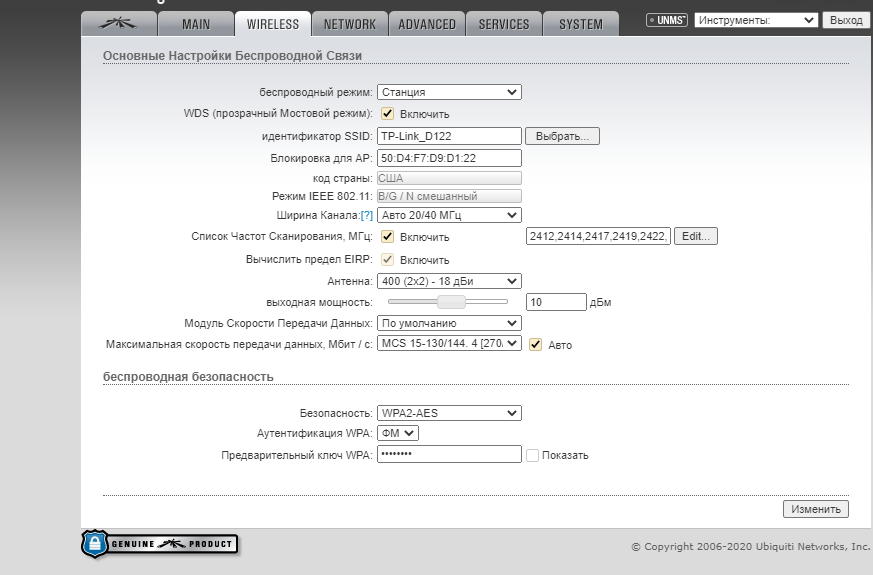
Task: Expand the Инструменты tools dropdown
Action: tap(755, 20)
